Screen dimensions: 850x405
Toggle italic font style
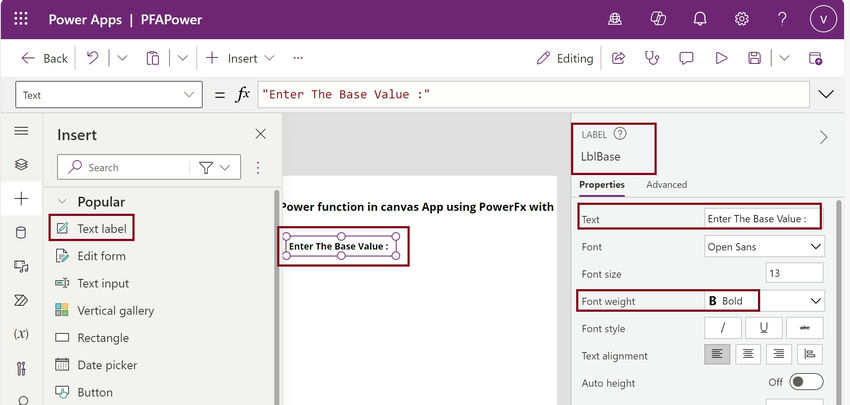[723, 328]
